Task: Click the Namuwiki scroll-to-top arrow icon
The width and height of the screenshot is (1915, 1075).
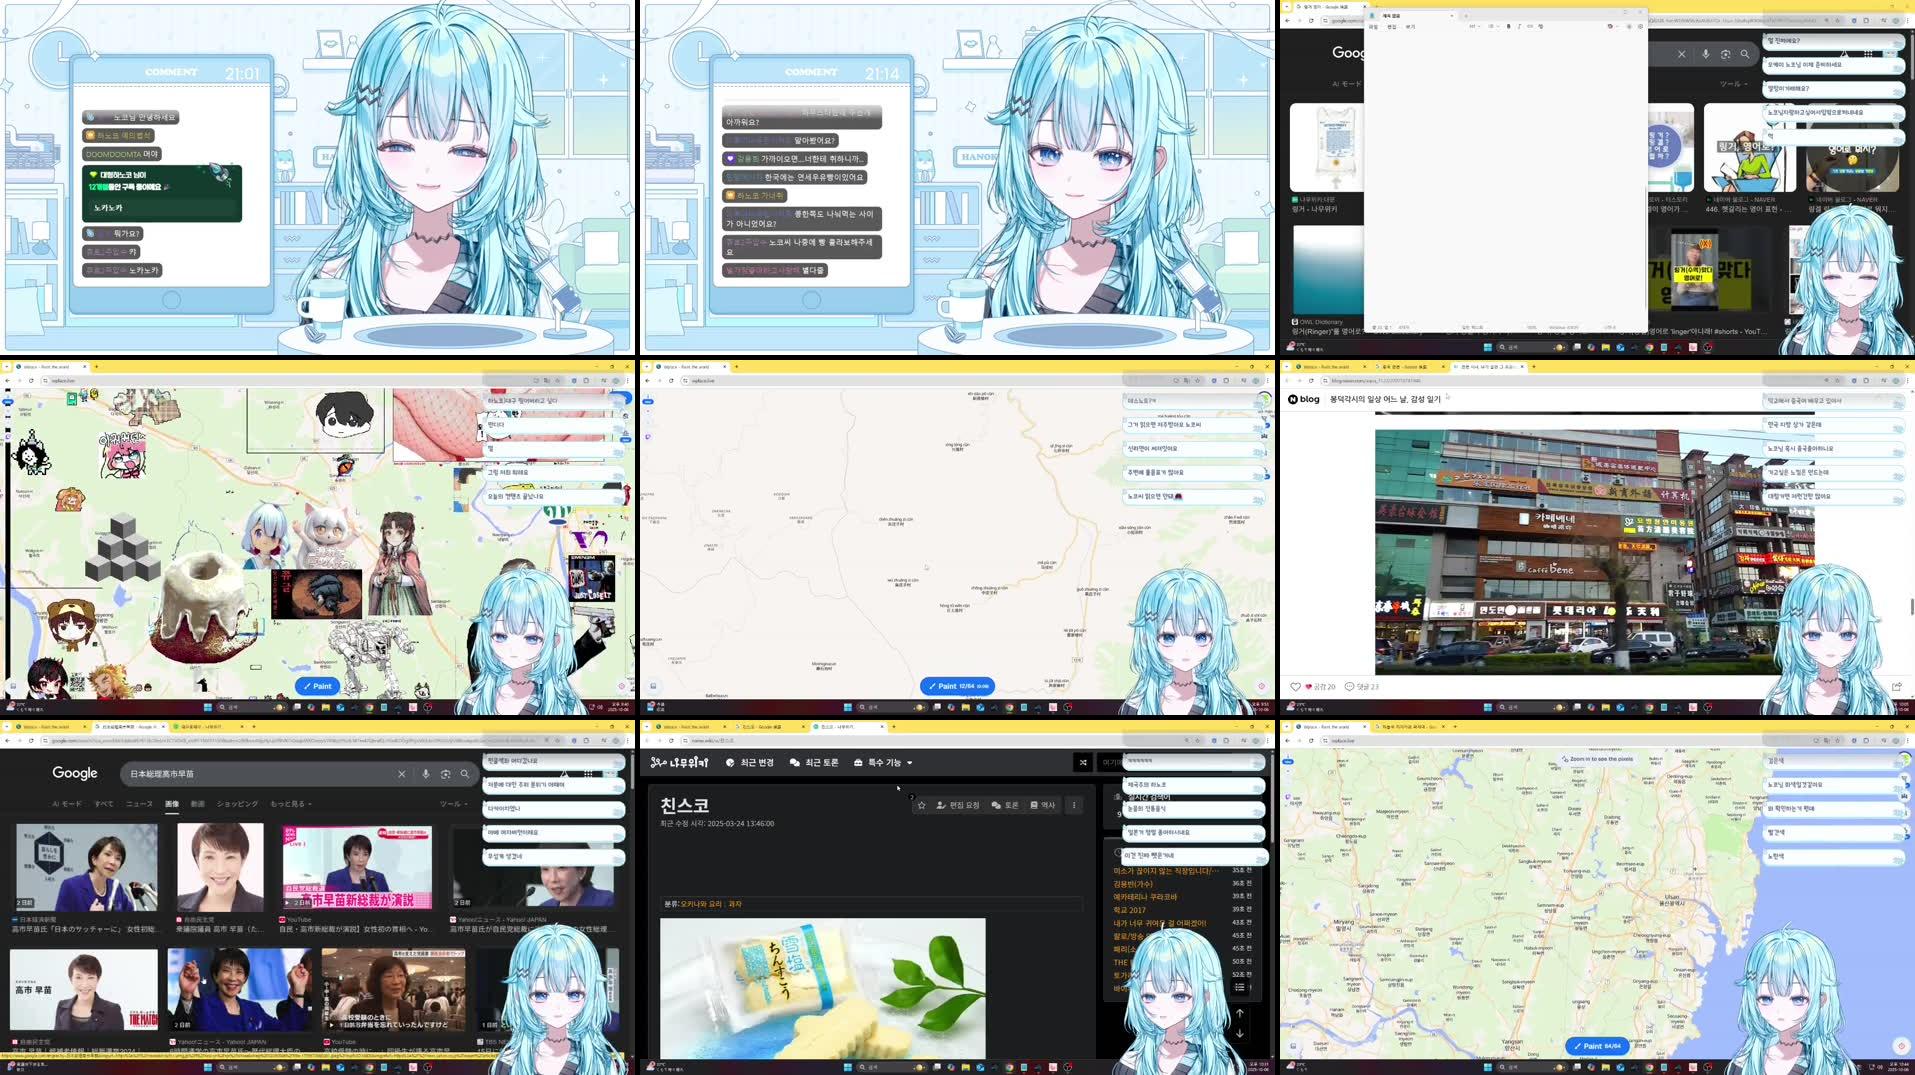Action: (1240, 1013)
